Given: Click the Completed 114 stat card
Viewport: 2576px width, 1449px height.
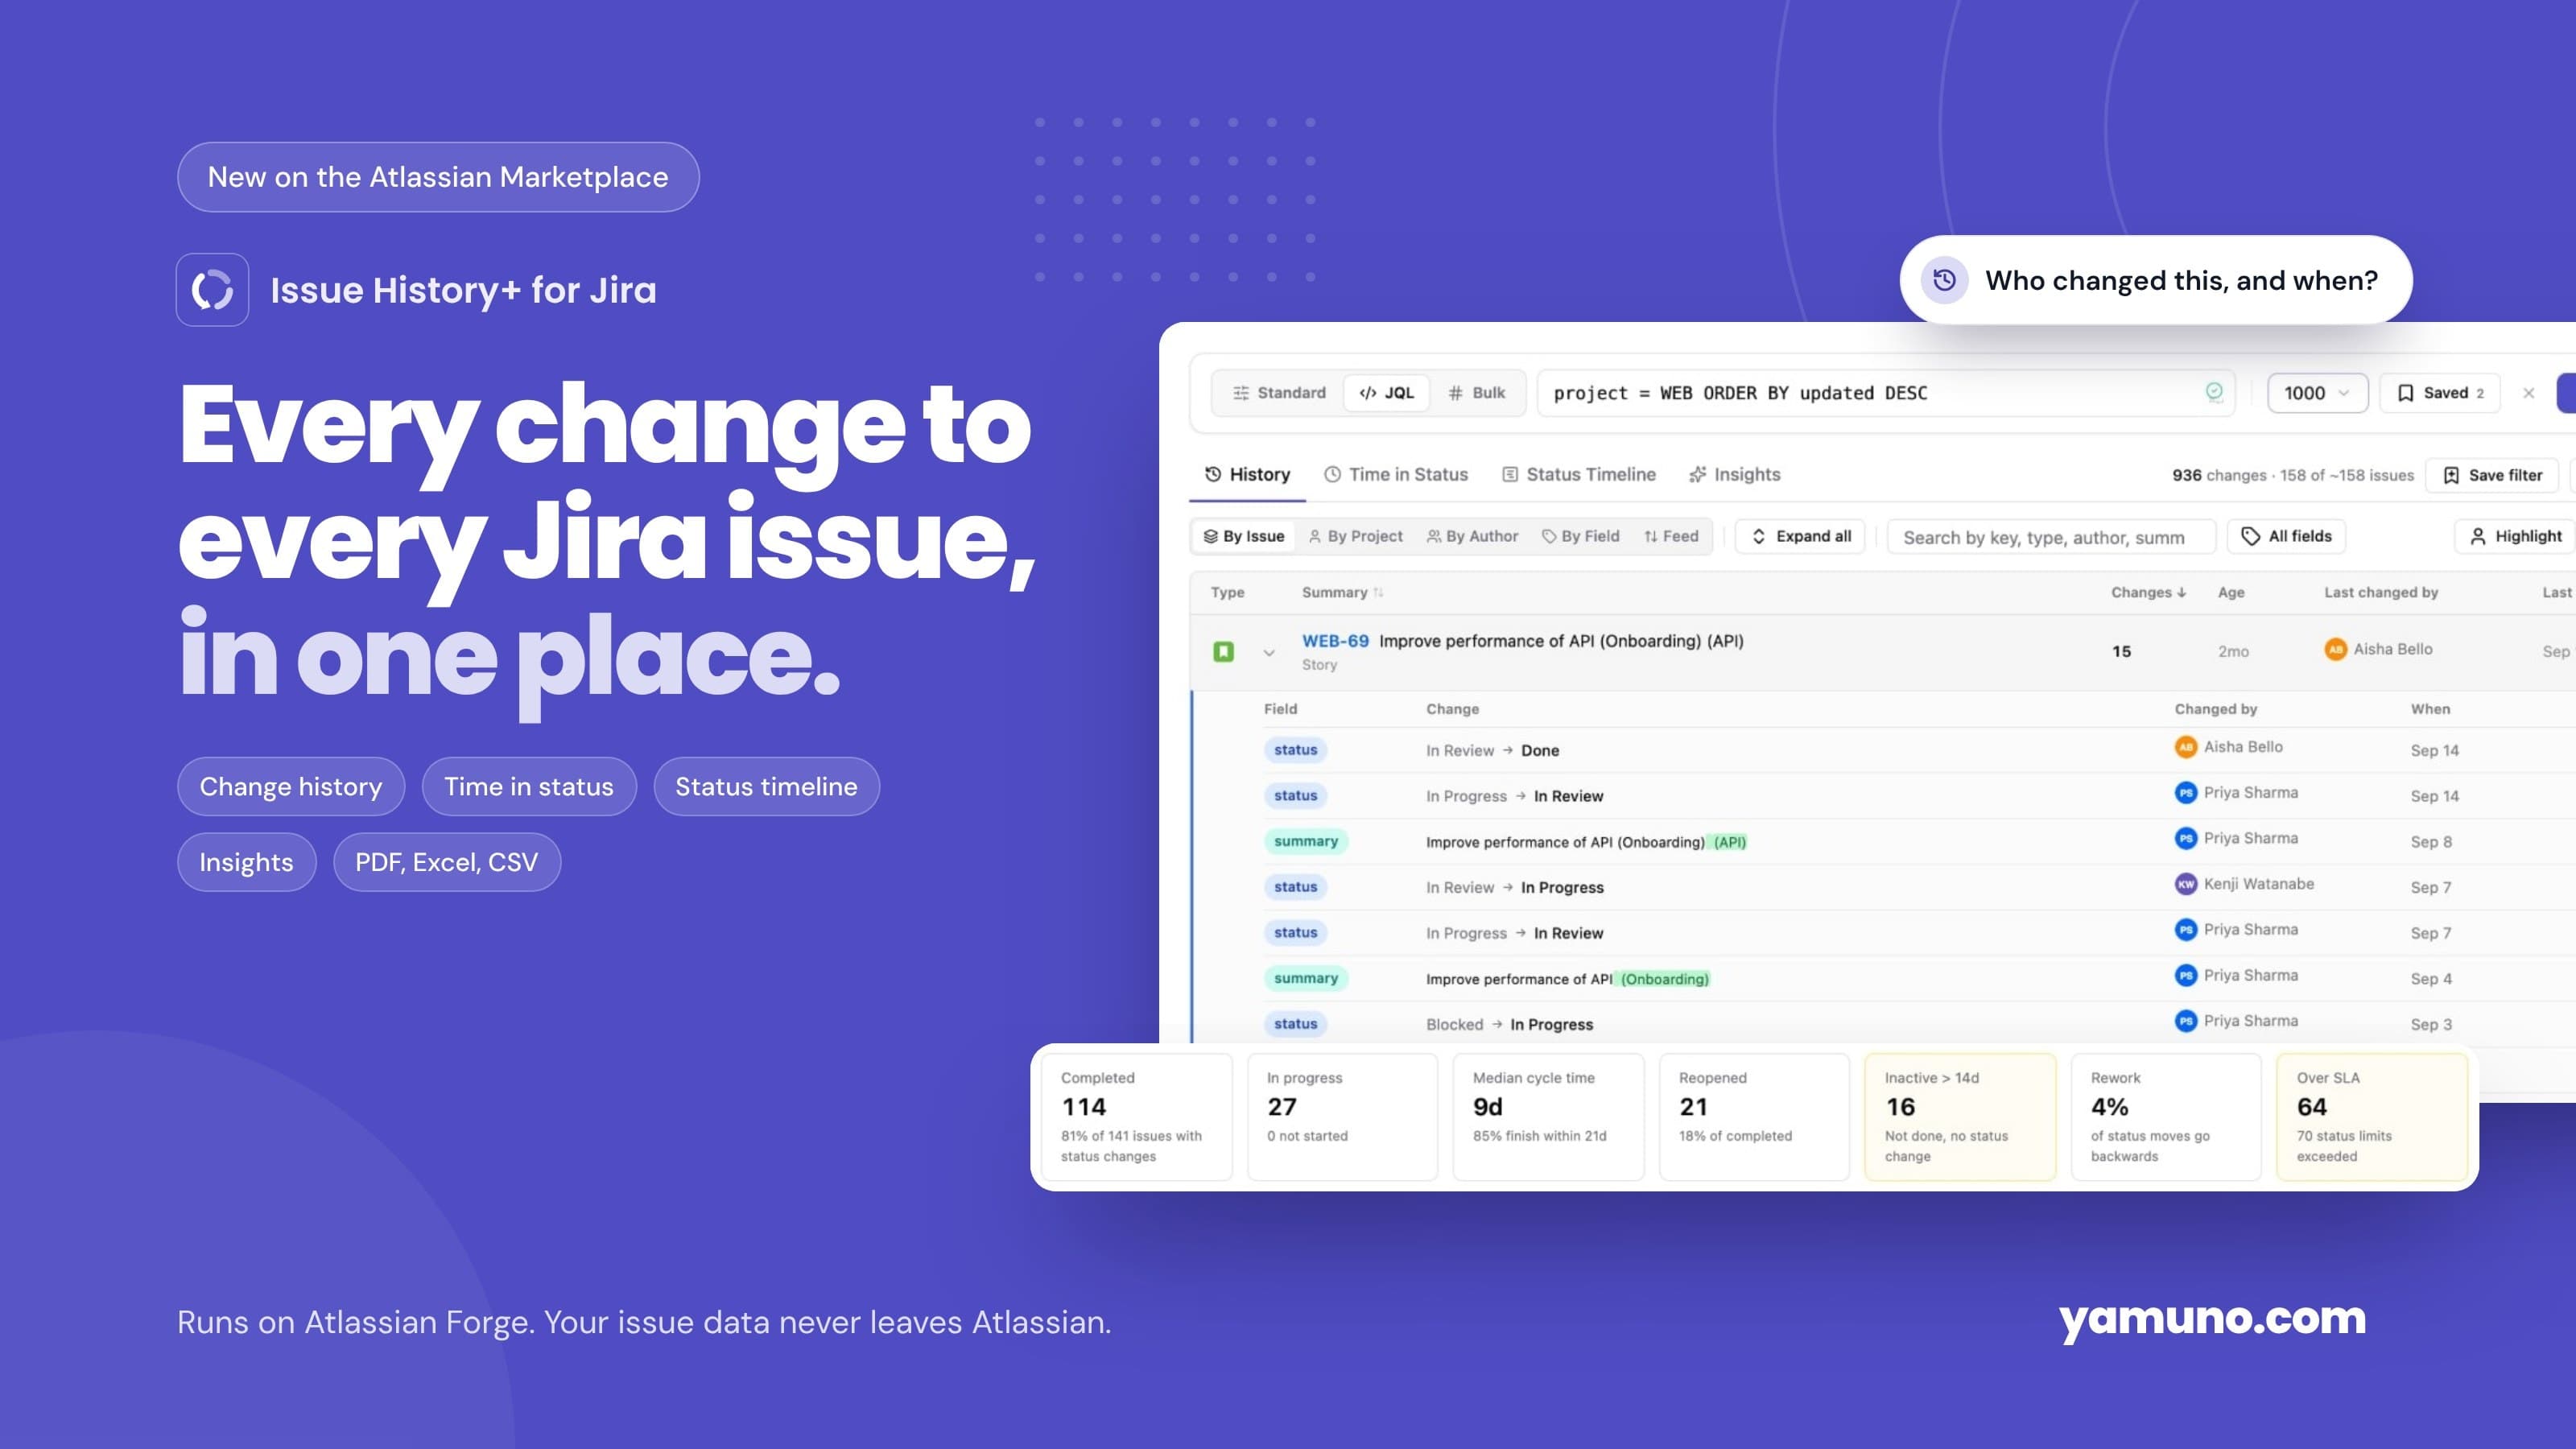Looking at the screenshot, I should pyautogui.click(x=1136, y=1116).
